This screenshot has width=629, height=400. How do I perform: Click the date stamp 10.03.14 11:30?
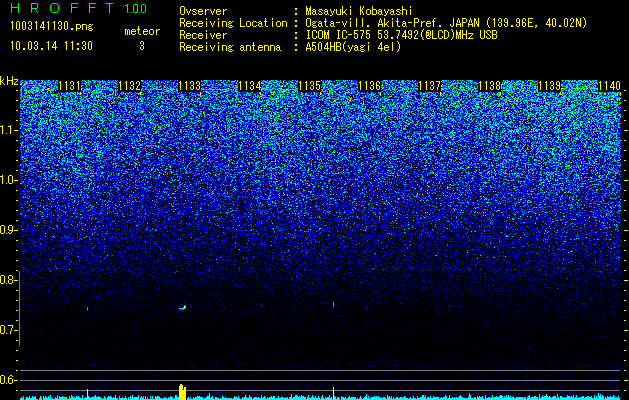pyautogui.click(x=51, y=46)
